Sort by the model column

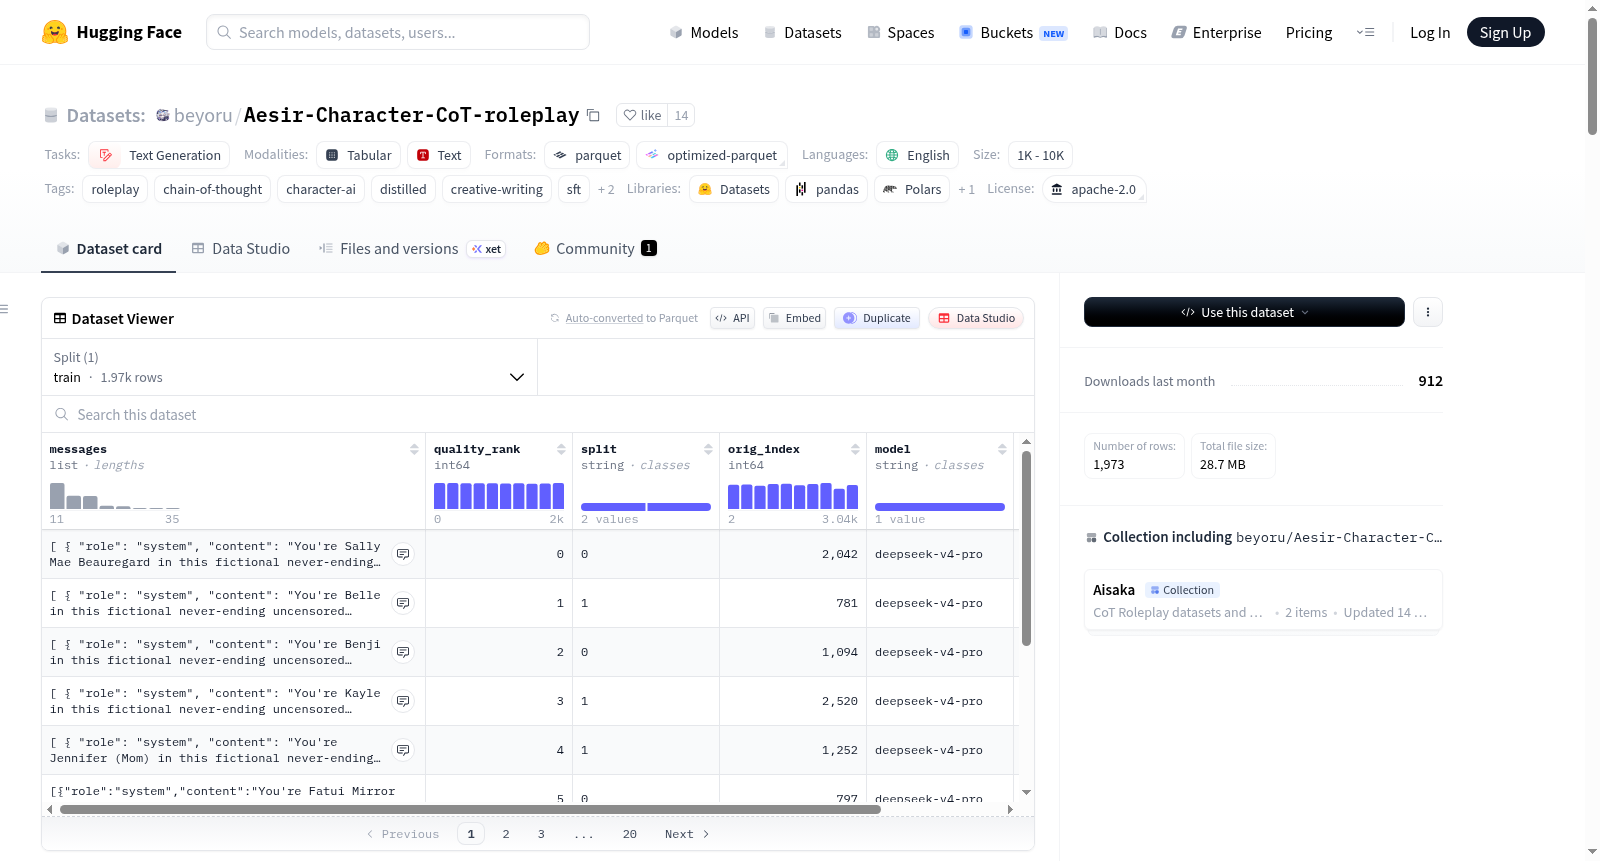pos(1002,450)
